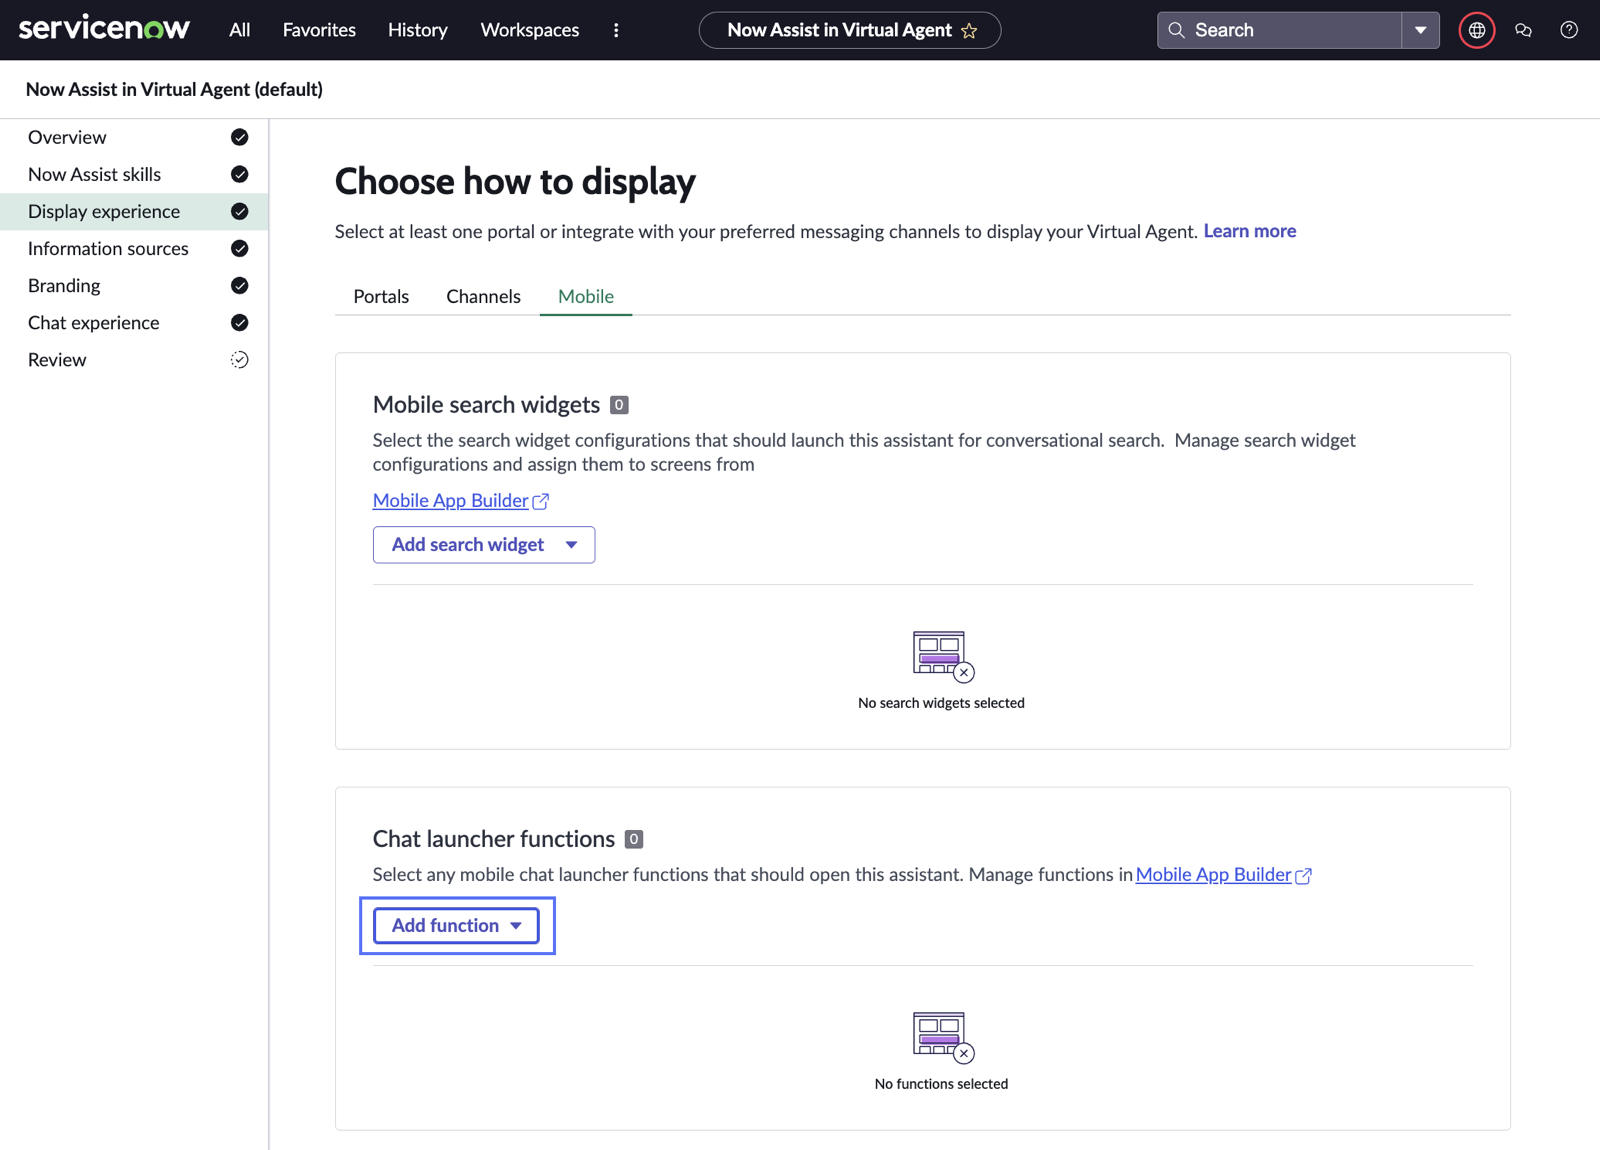Go to the Chat experience step
The image size is (1600, 1150).
pyautogui.click(x=134, y=322)
